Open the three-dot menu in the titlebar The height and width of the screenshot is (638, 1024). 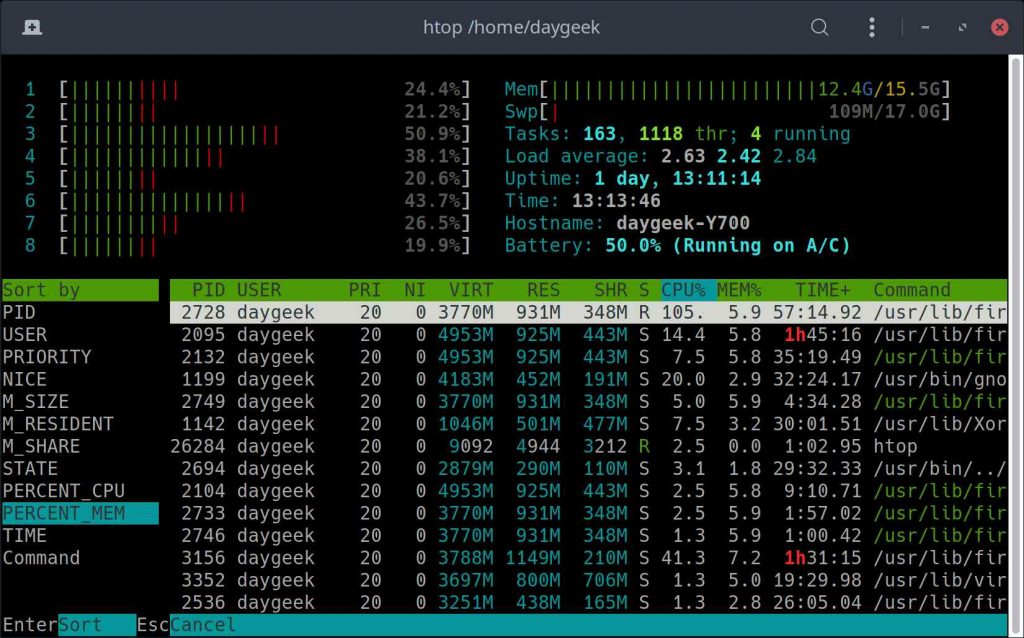point(872,27)
